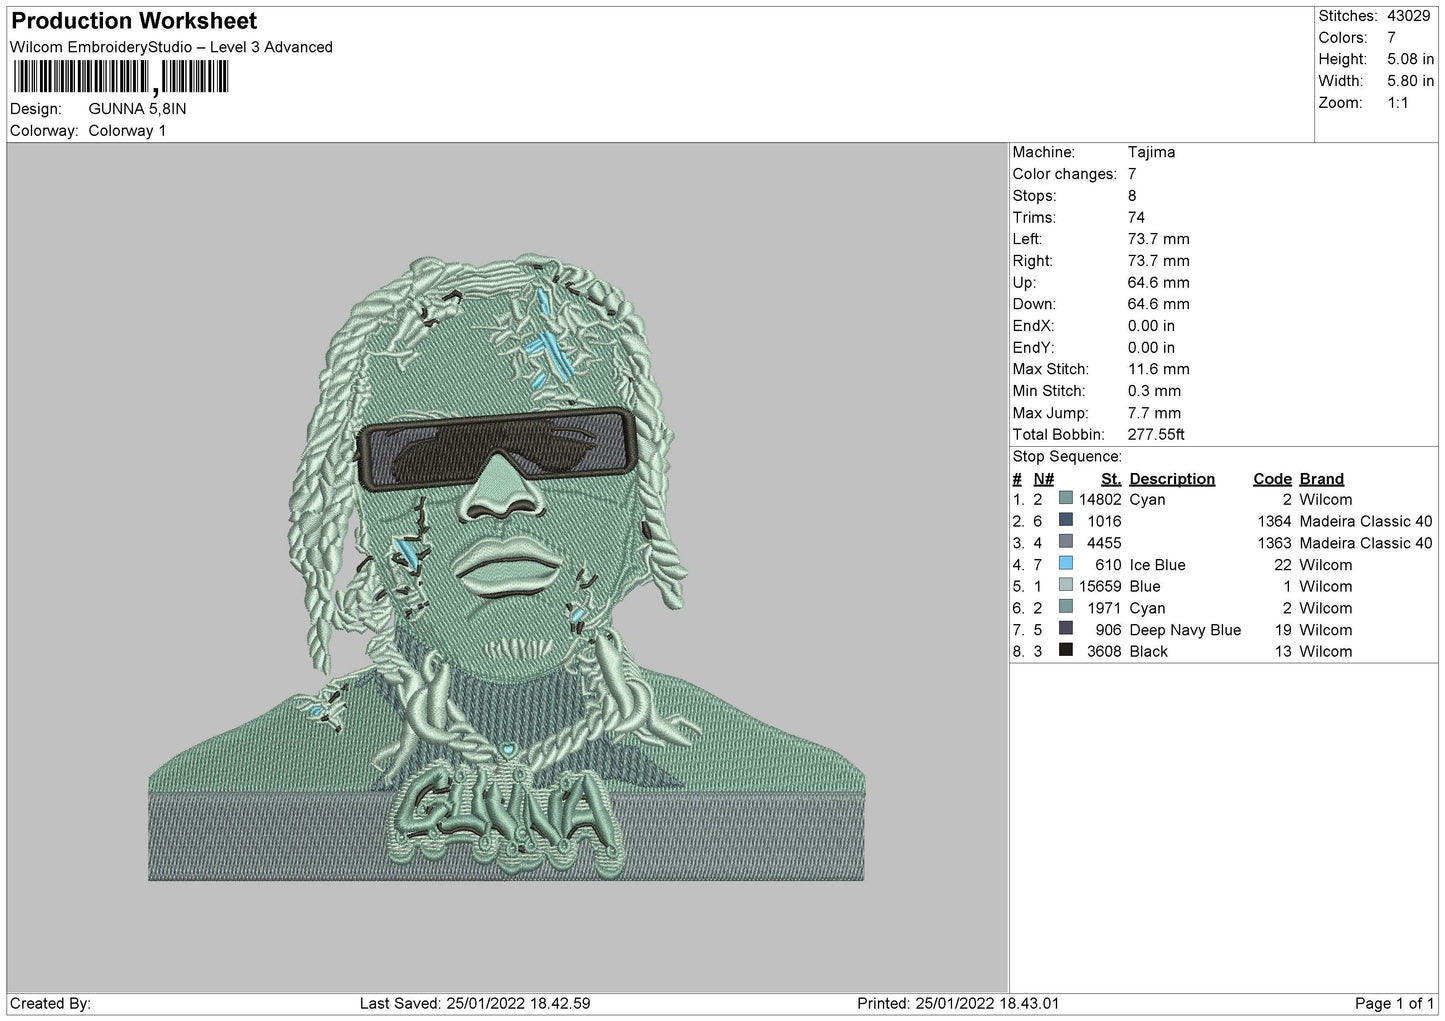Select the swatch for Madeira code 1363
Viewport: 1445px width, 1021px height.
tap(1065, 542)
